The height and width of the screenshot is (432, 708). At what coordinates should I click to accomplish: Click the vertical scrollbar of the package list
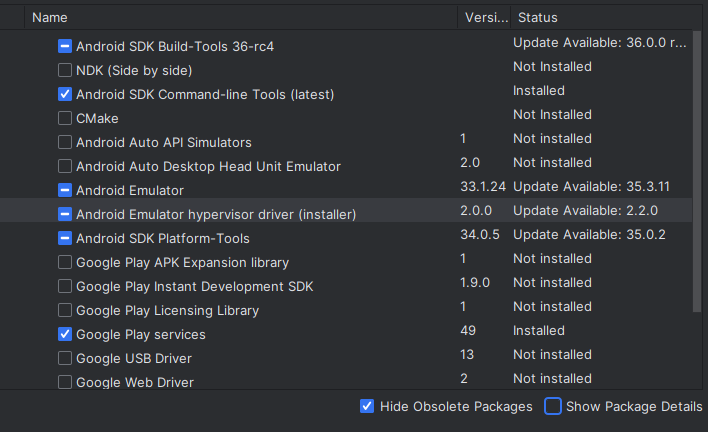point(697,171)
